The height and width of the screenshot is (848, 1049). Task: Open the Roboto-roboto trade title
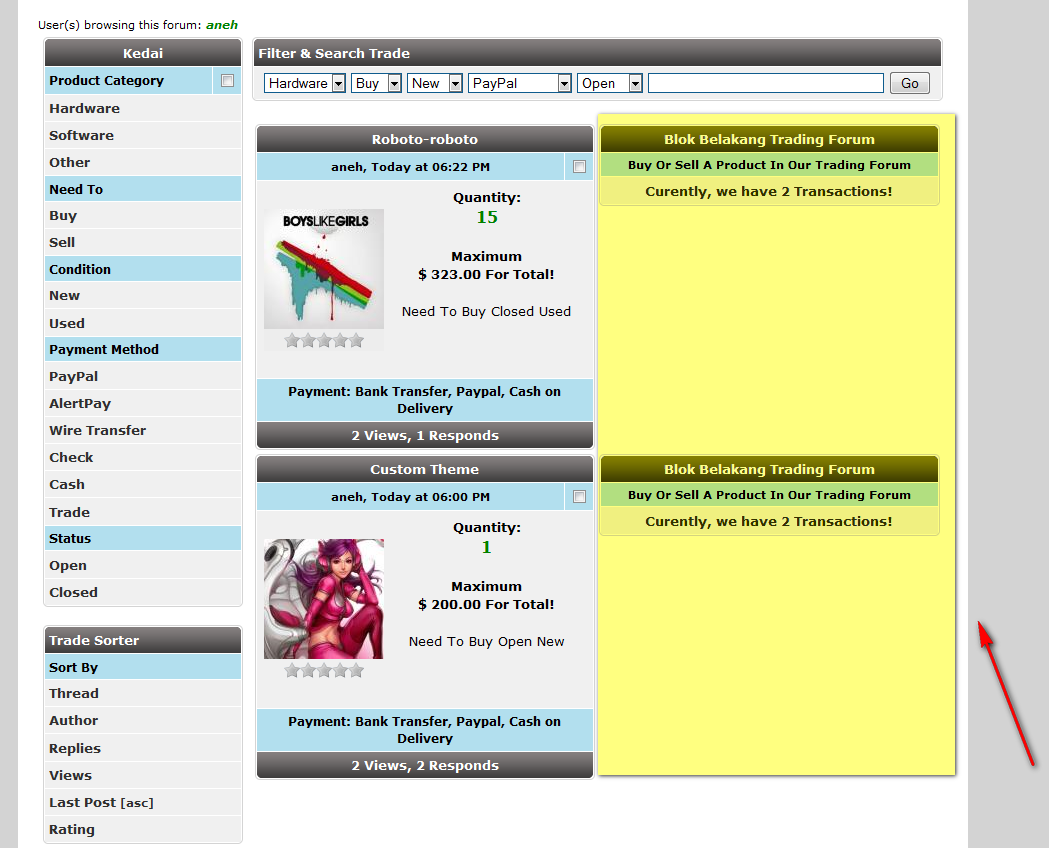pyautogui.click(x=424, y=140)
